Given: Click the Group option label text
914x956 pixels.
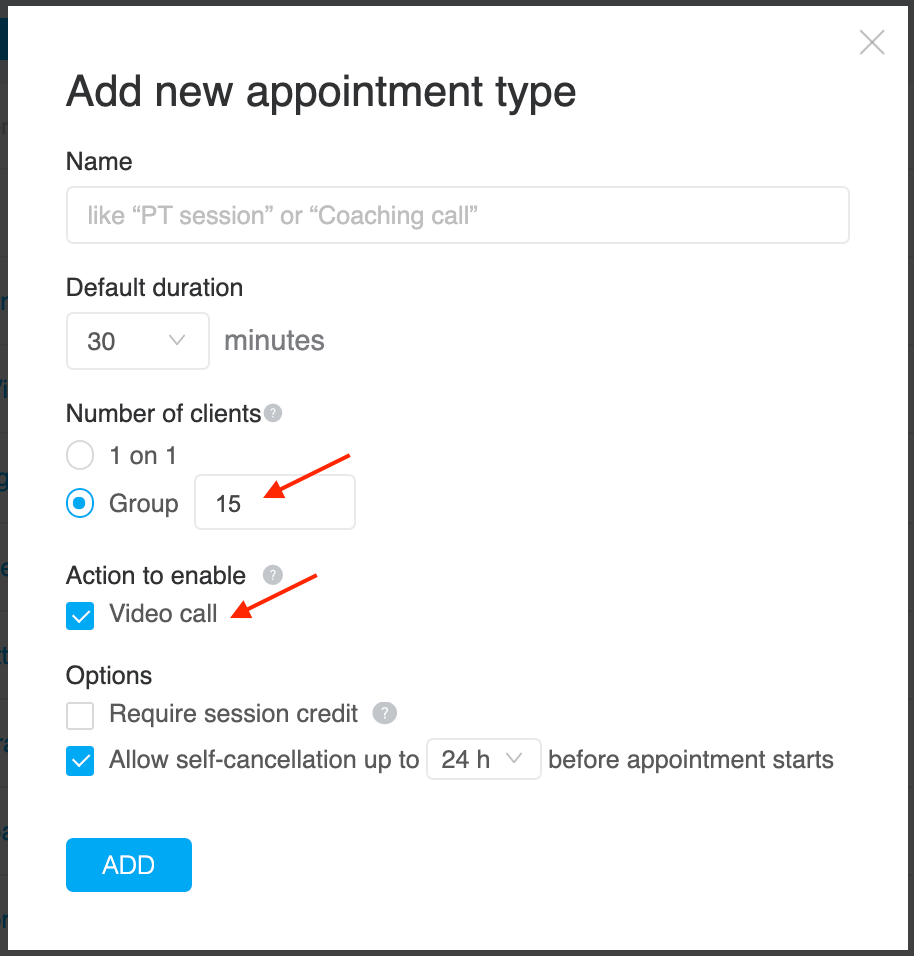Looking at the screenshot, I should click(x=144, y=504).
